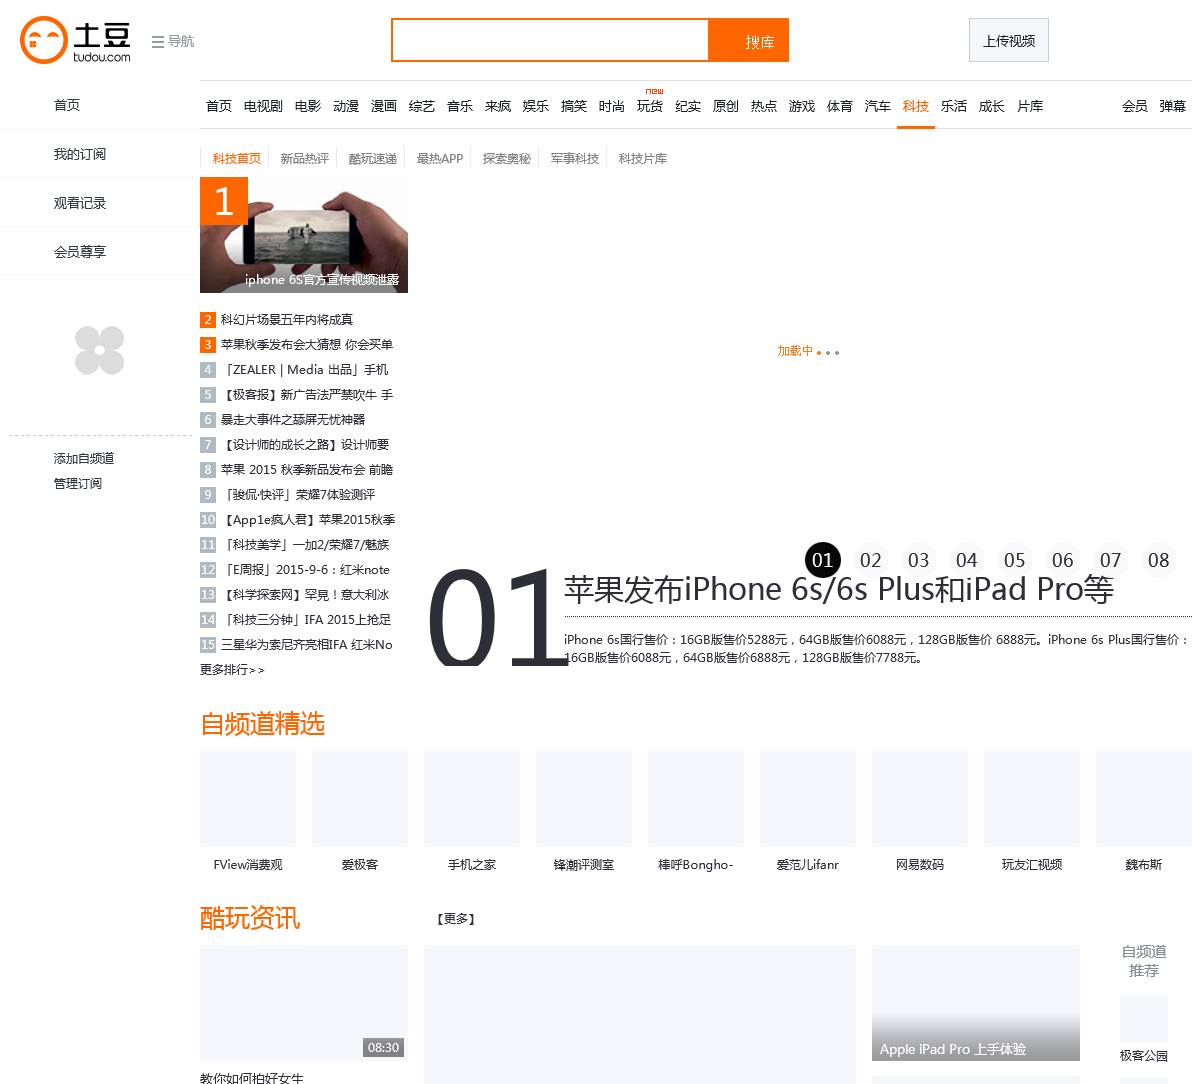
Task: Open the 手机之家 channel
Action: point(472,799)
